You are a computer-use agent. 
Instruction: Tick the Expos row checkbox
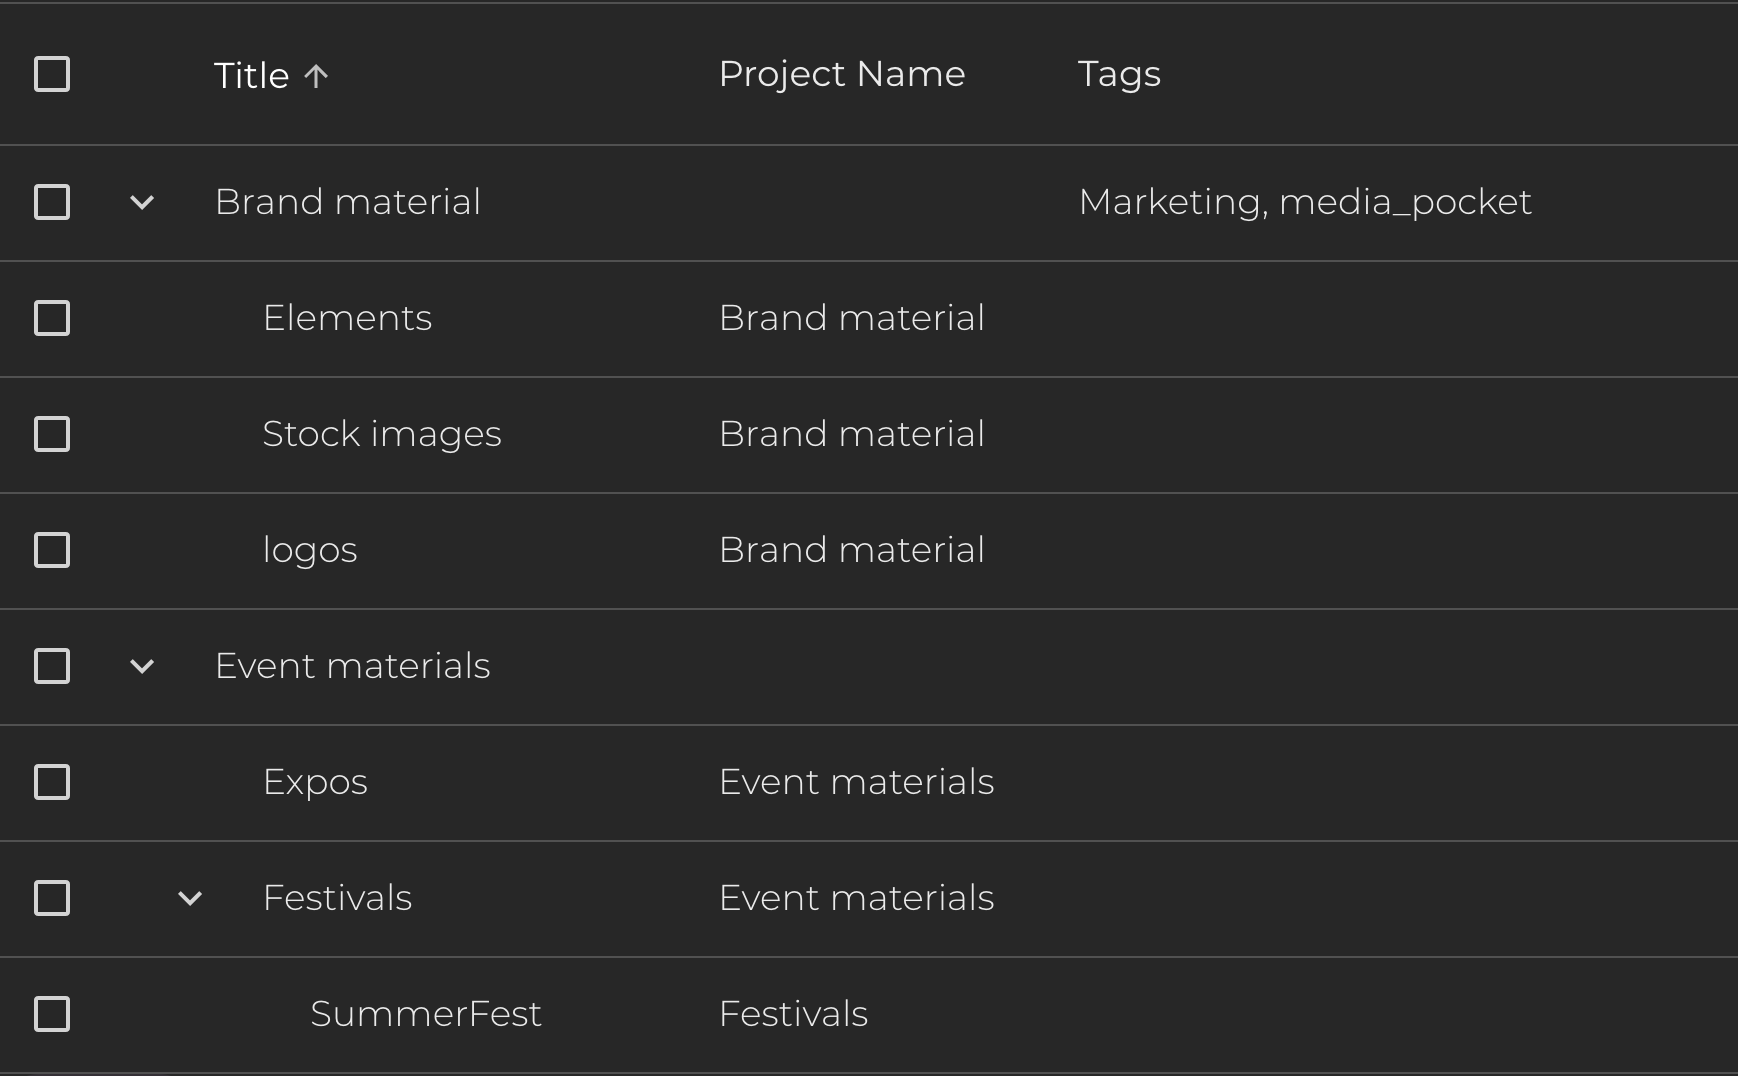pos(52,782)
